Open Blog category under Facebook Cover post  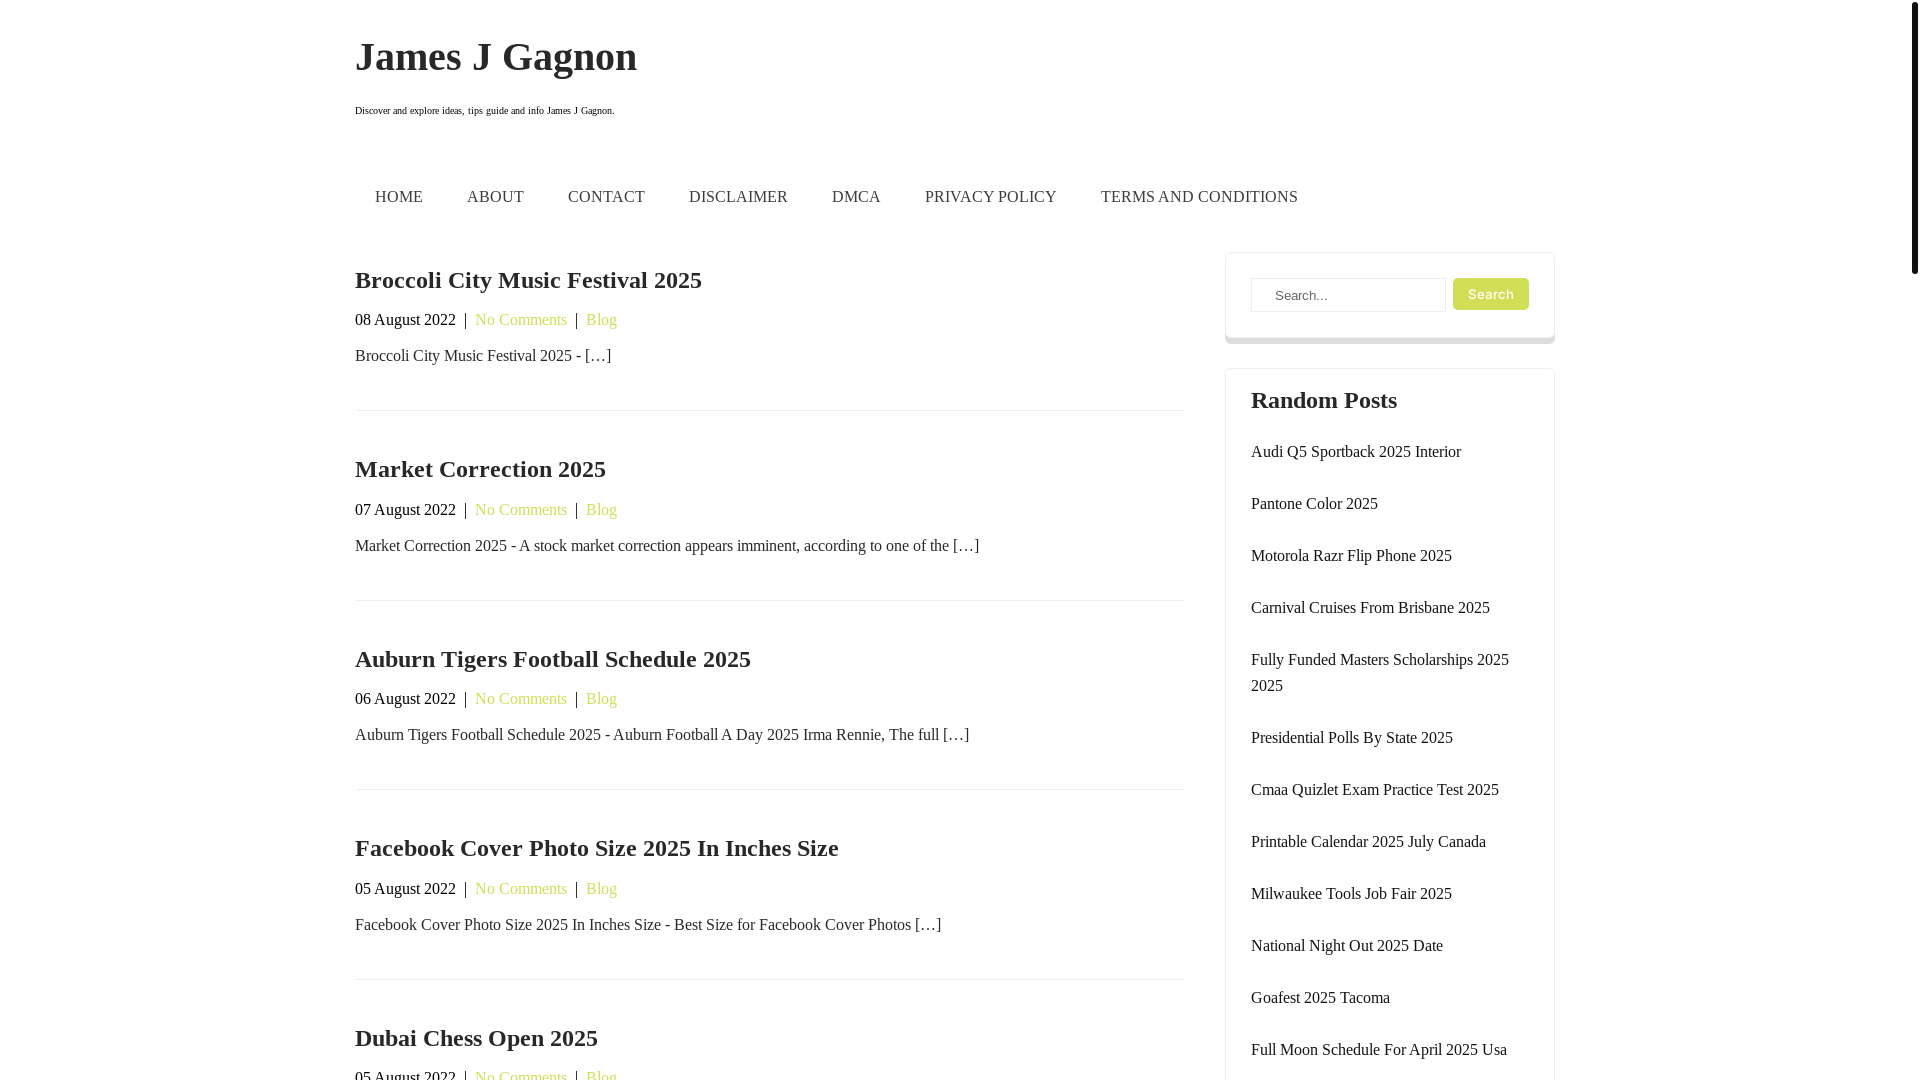(x=601, y=889)
